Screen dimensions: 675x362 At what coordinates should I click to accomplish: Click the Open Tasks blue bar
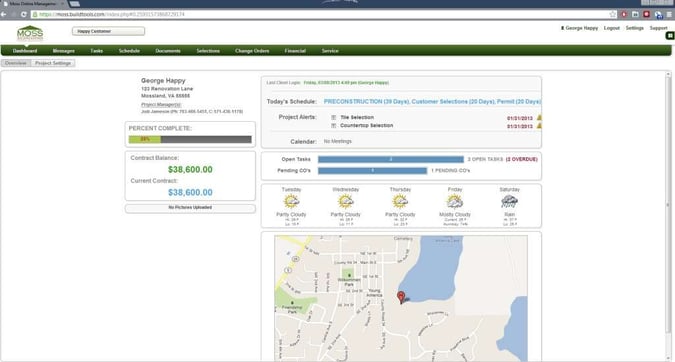(390, 159)
